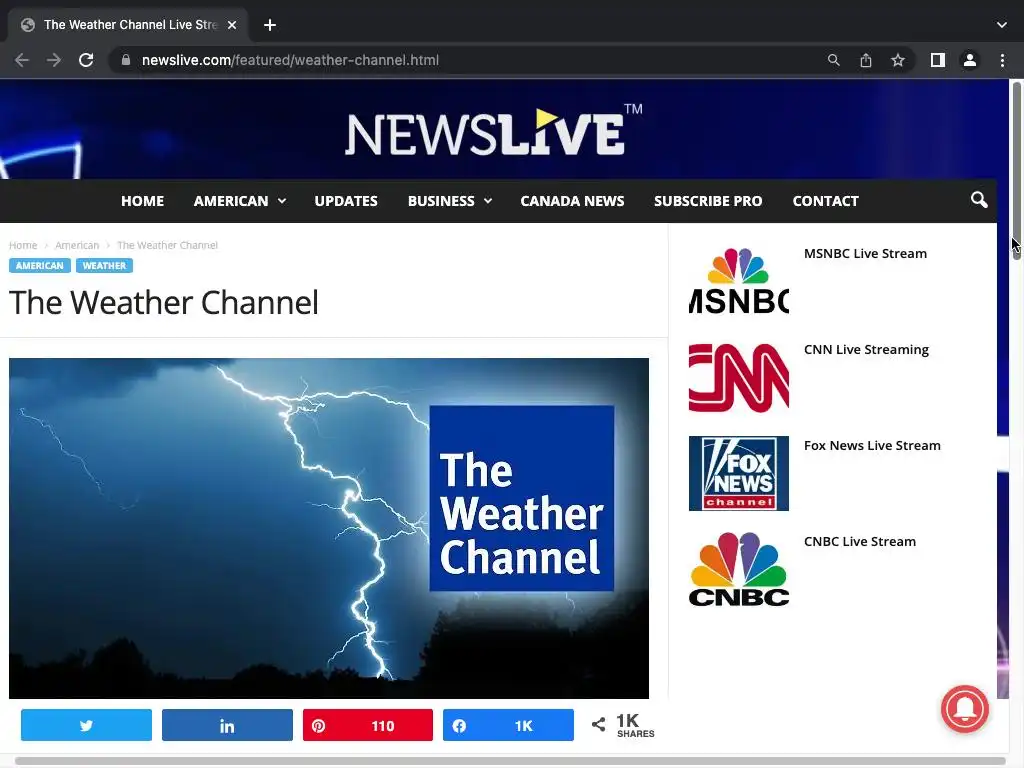Viewport: 1024px width, 768px height.
Task: Click the 1K SHARES count
Action: coord(635,725)
